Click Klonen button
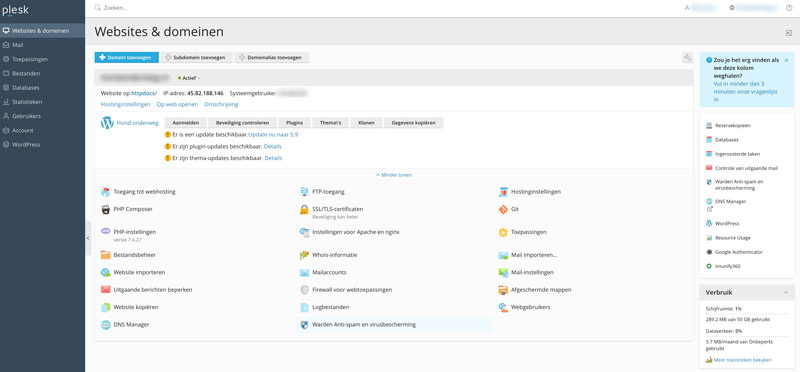 click(366, 123)
